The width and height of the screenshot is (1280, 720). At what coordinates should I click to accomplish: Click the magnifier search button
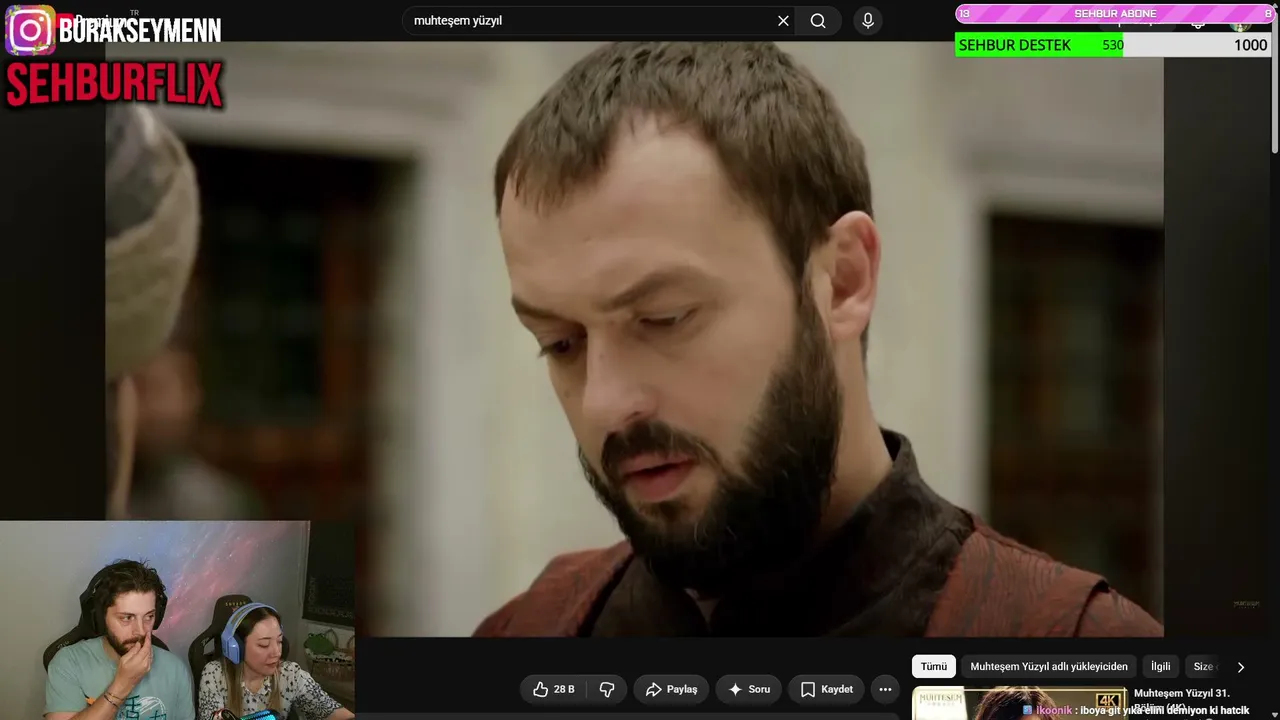[818, 21]
